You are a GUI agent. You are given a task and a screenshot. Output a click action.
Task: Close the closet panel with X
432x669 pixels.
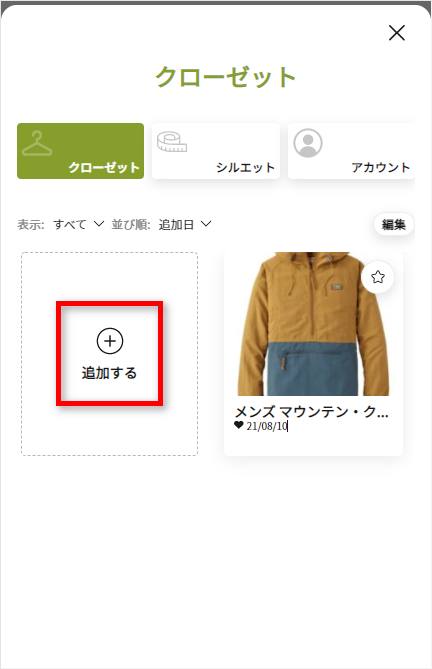[397, 32]
